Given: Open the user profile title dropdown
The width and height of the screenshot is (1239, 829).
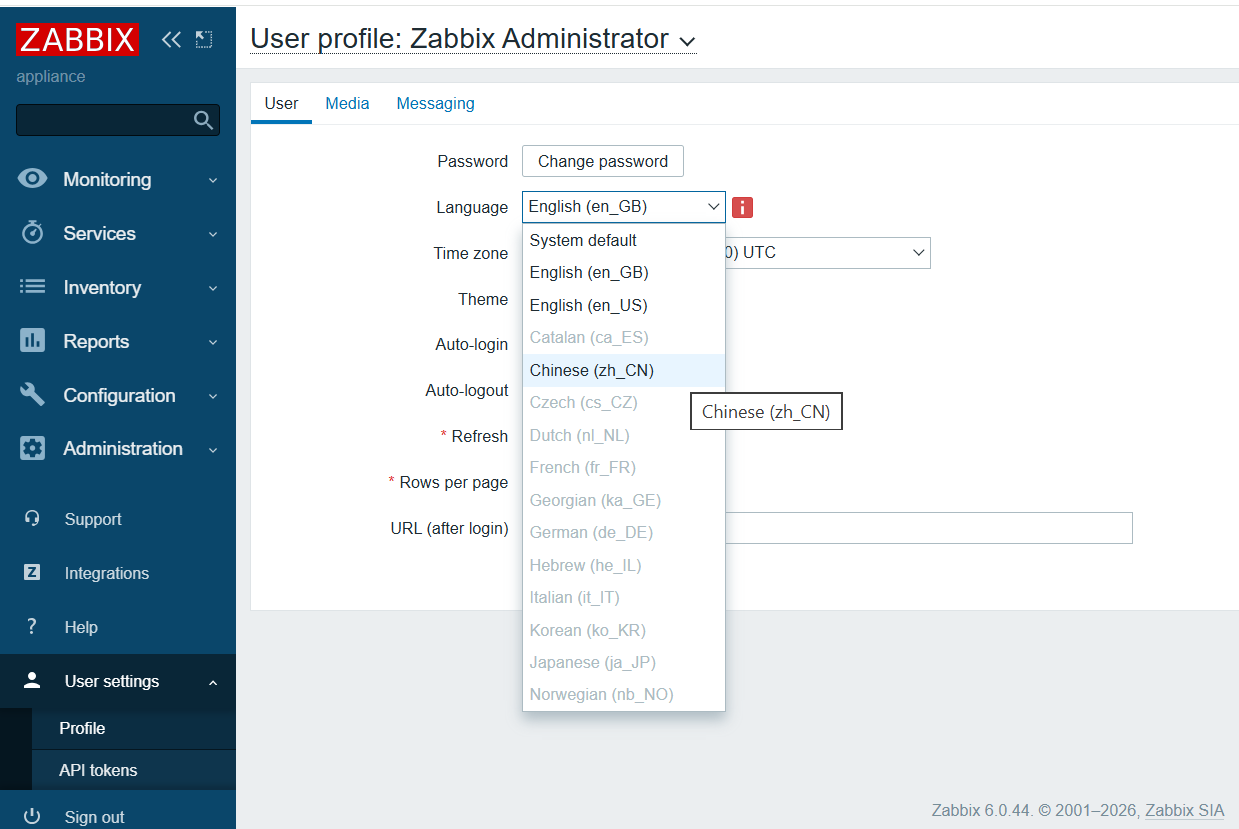Looking at the screenshot, I should 686,41.
